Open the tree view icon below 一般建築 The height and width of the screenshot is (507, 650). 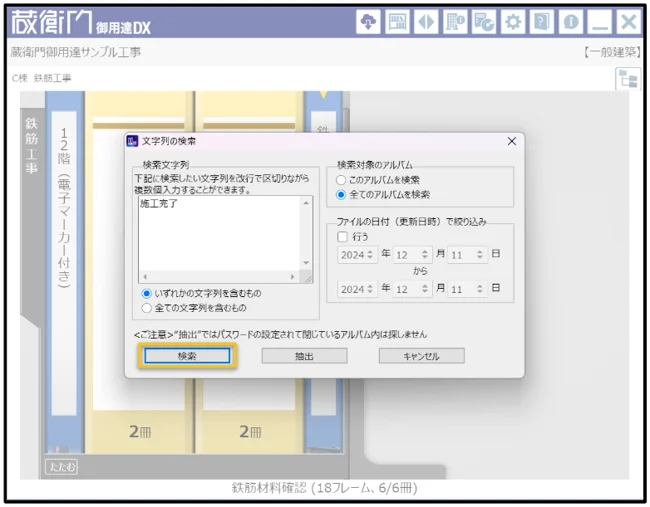coord(628,81)
